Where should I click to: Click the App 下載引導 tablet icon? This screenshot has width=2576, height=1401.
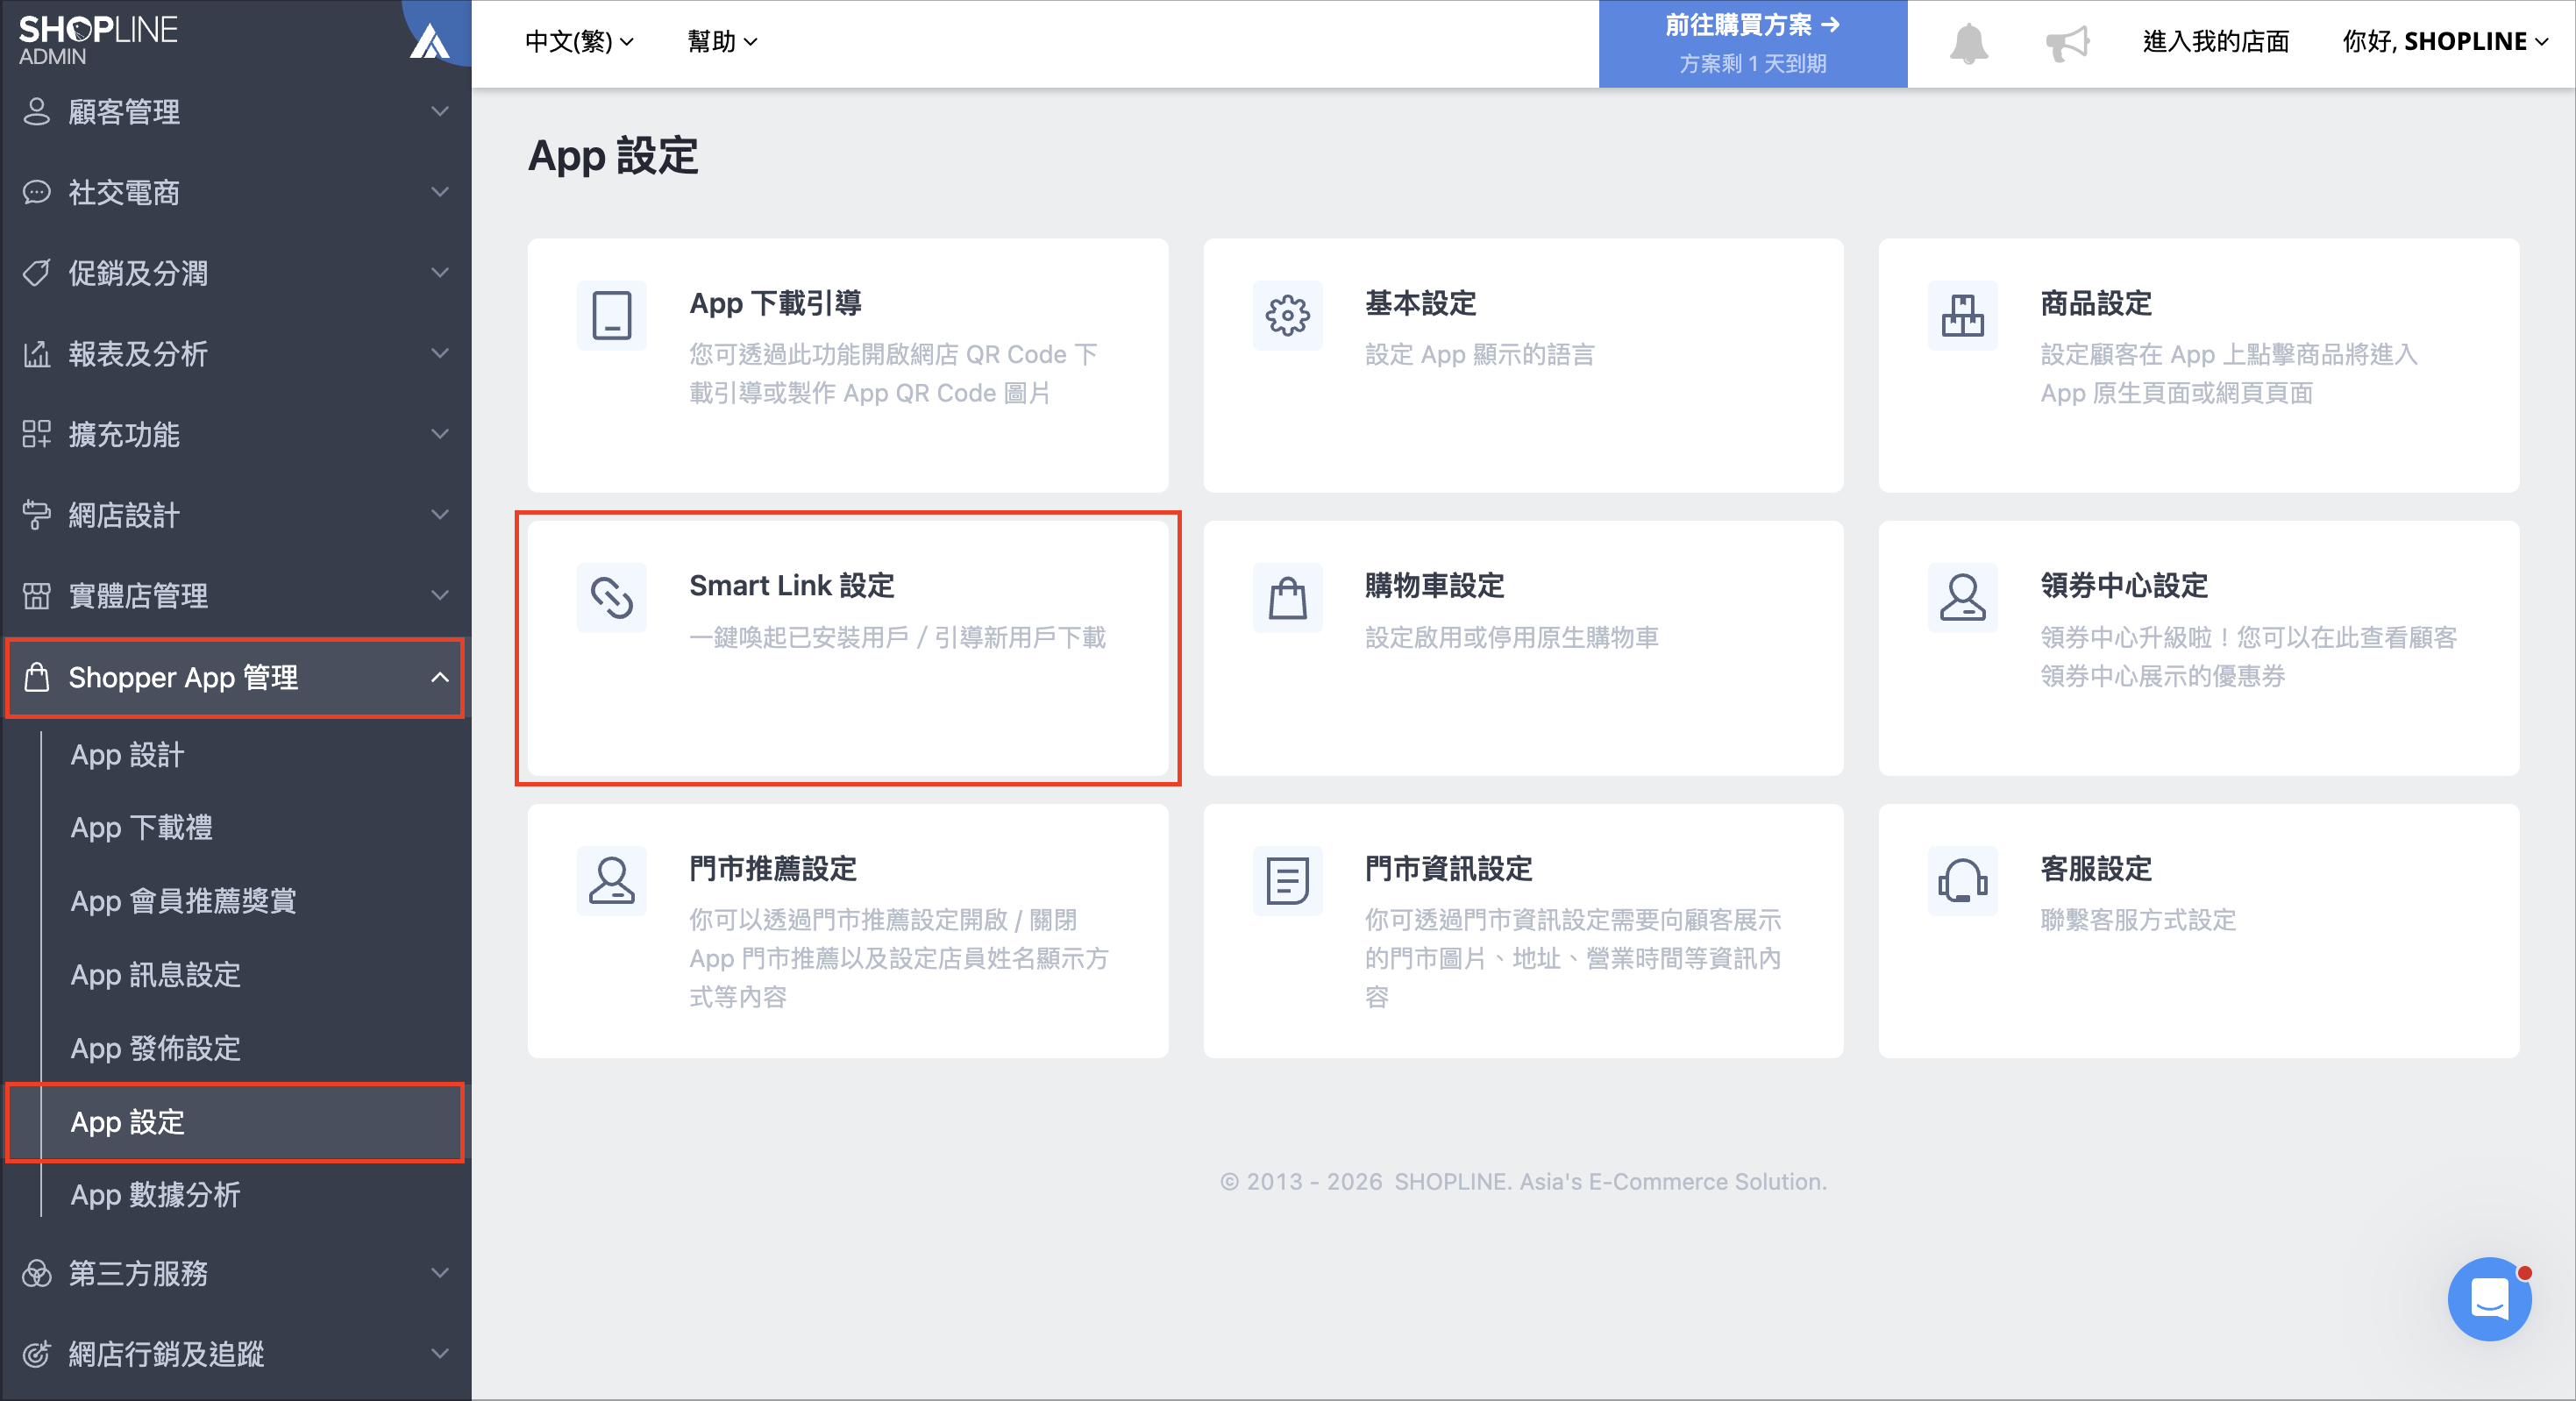tap(612, 316)
